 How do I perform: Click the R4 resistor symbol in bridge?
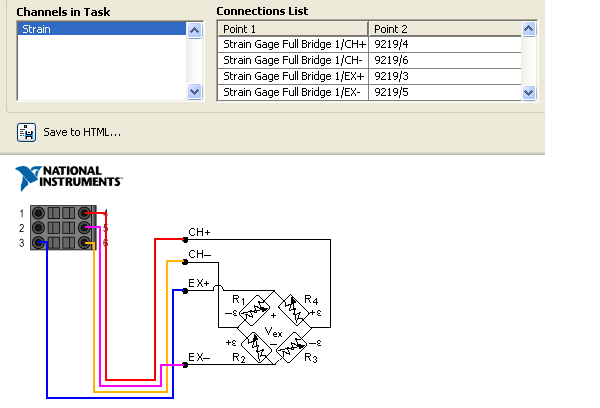[294, 310]
